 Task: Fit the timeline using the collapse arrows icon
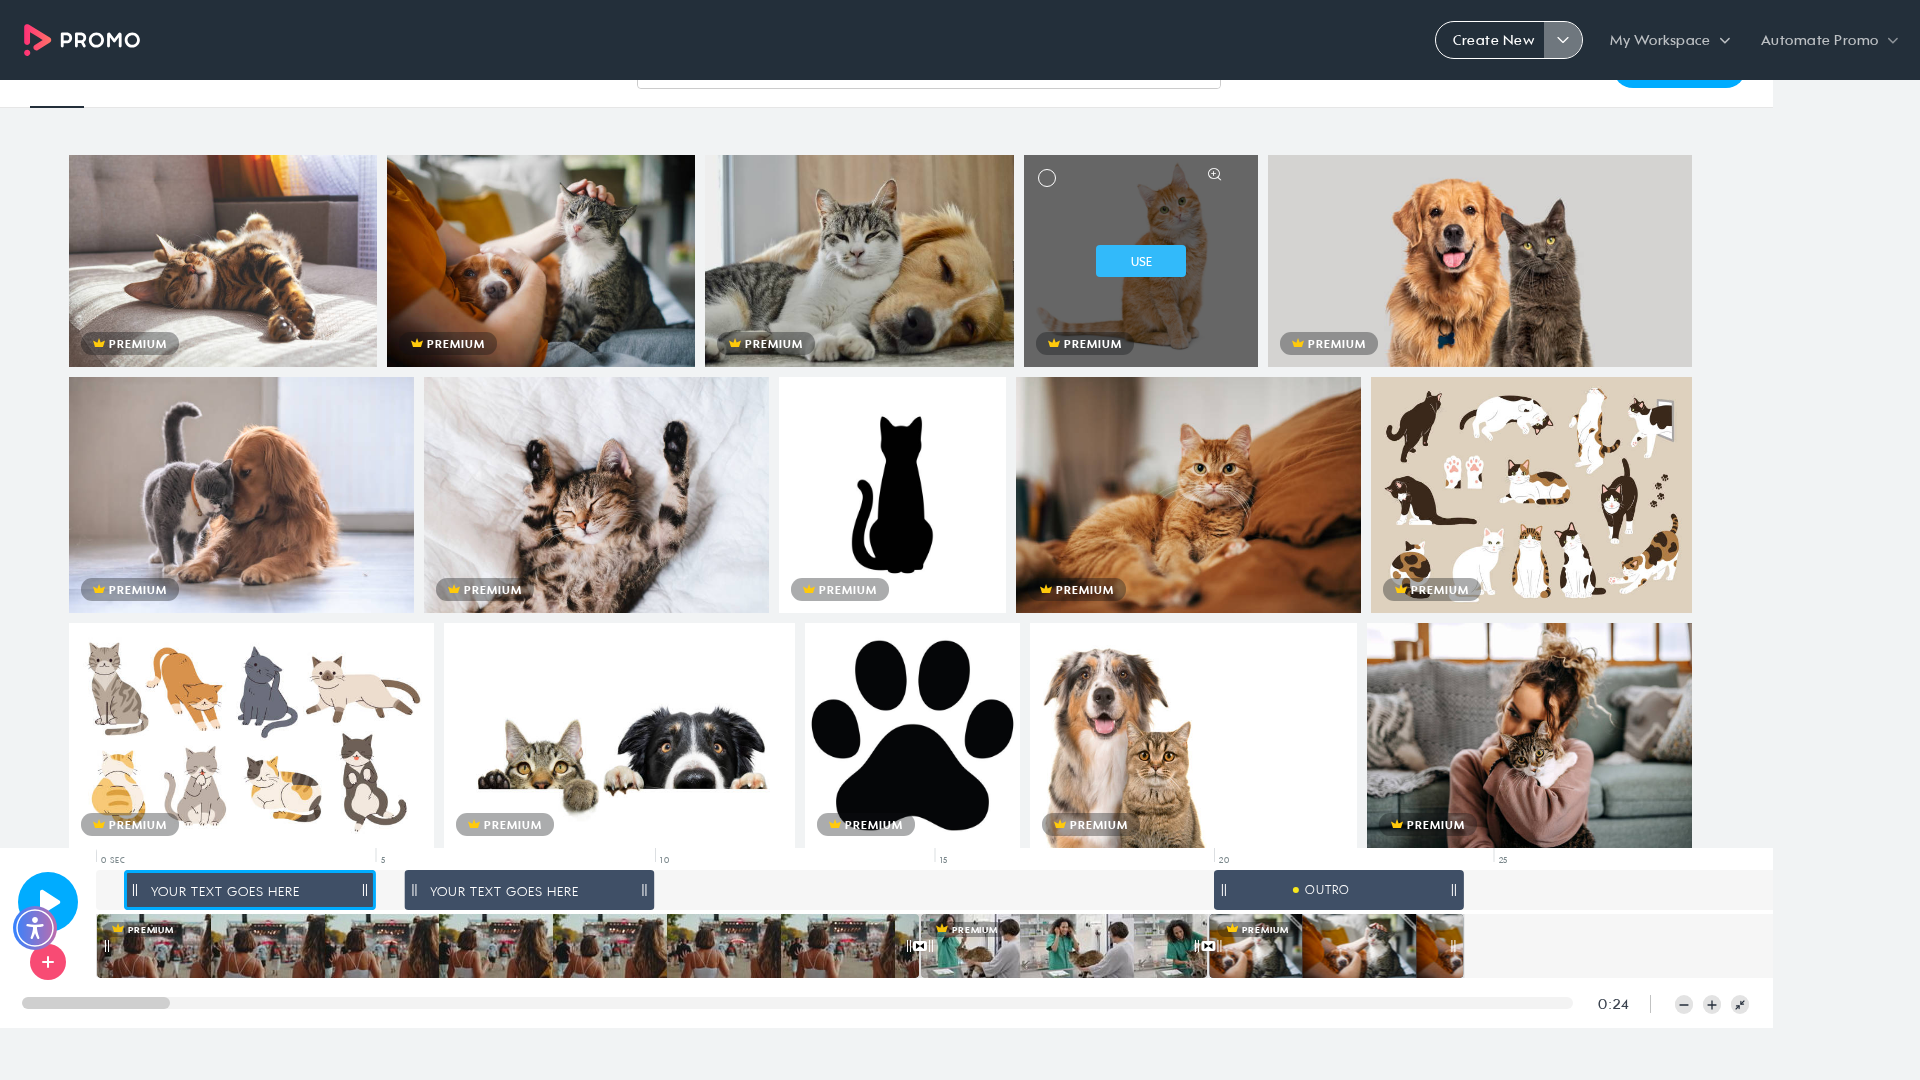coord(1740,1005)
